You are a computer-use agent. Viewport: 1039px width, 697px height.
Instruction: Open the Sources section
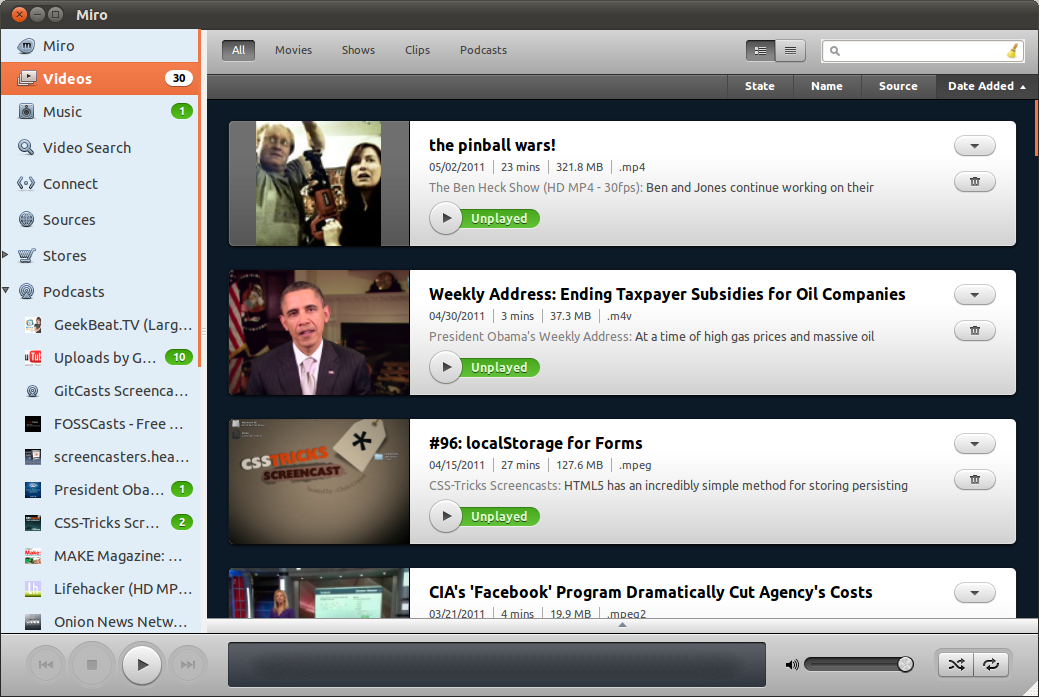click(x=99, y=219)
